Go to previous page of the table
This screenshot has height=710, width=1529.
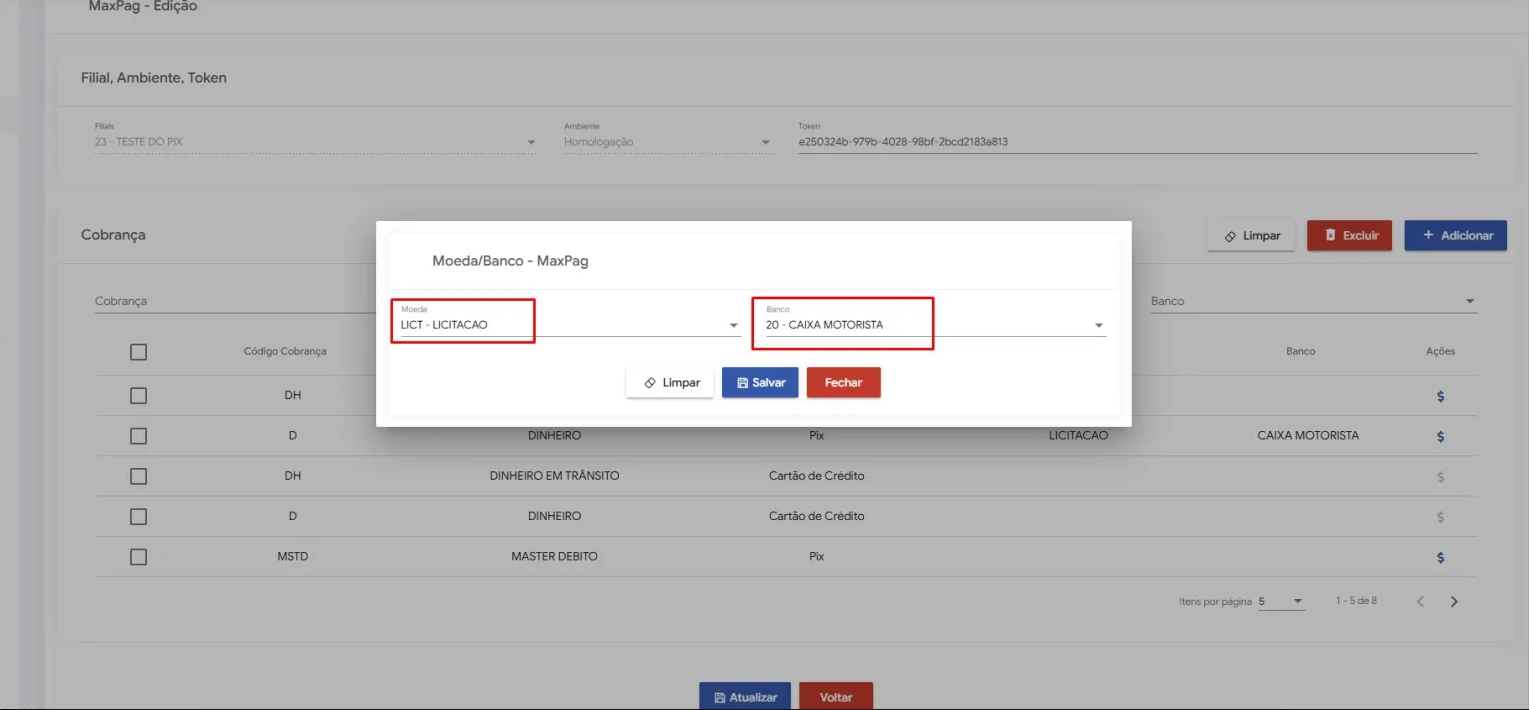click(1420, 602)
